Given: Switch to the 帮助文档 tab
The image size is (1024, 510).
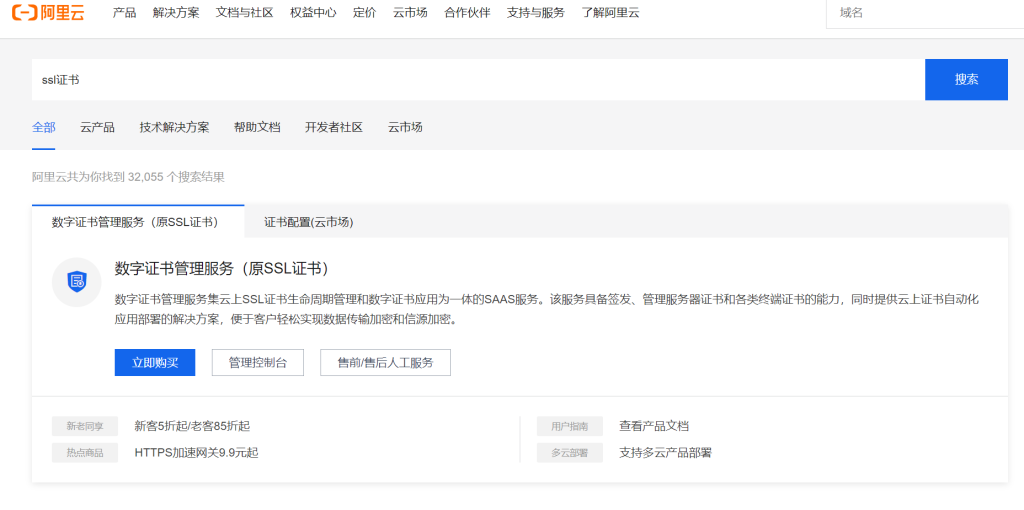Looking at the screenshot, I should pyautogui.click(x=257, y=127).
